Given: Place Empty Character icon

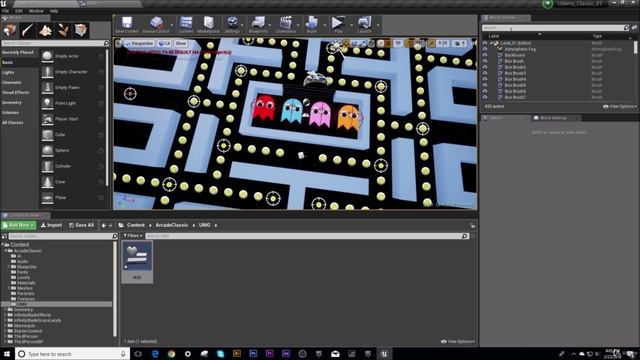Looking at the screenshot, I should [47, 71].
